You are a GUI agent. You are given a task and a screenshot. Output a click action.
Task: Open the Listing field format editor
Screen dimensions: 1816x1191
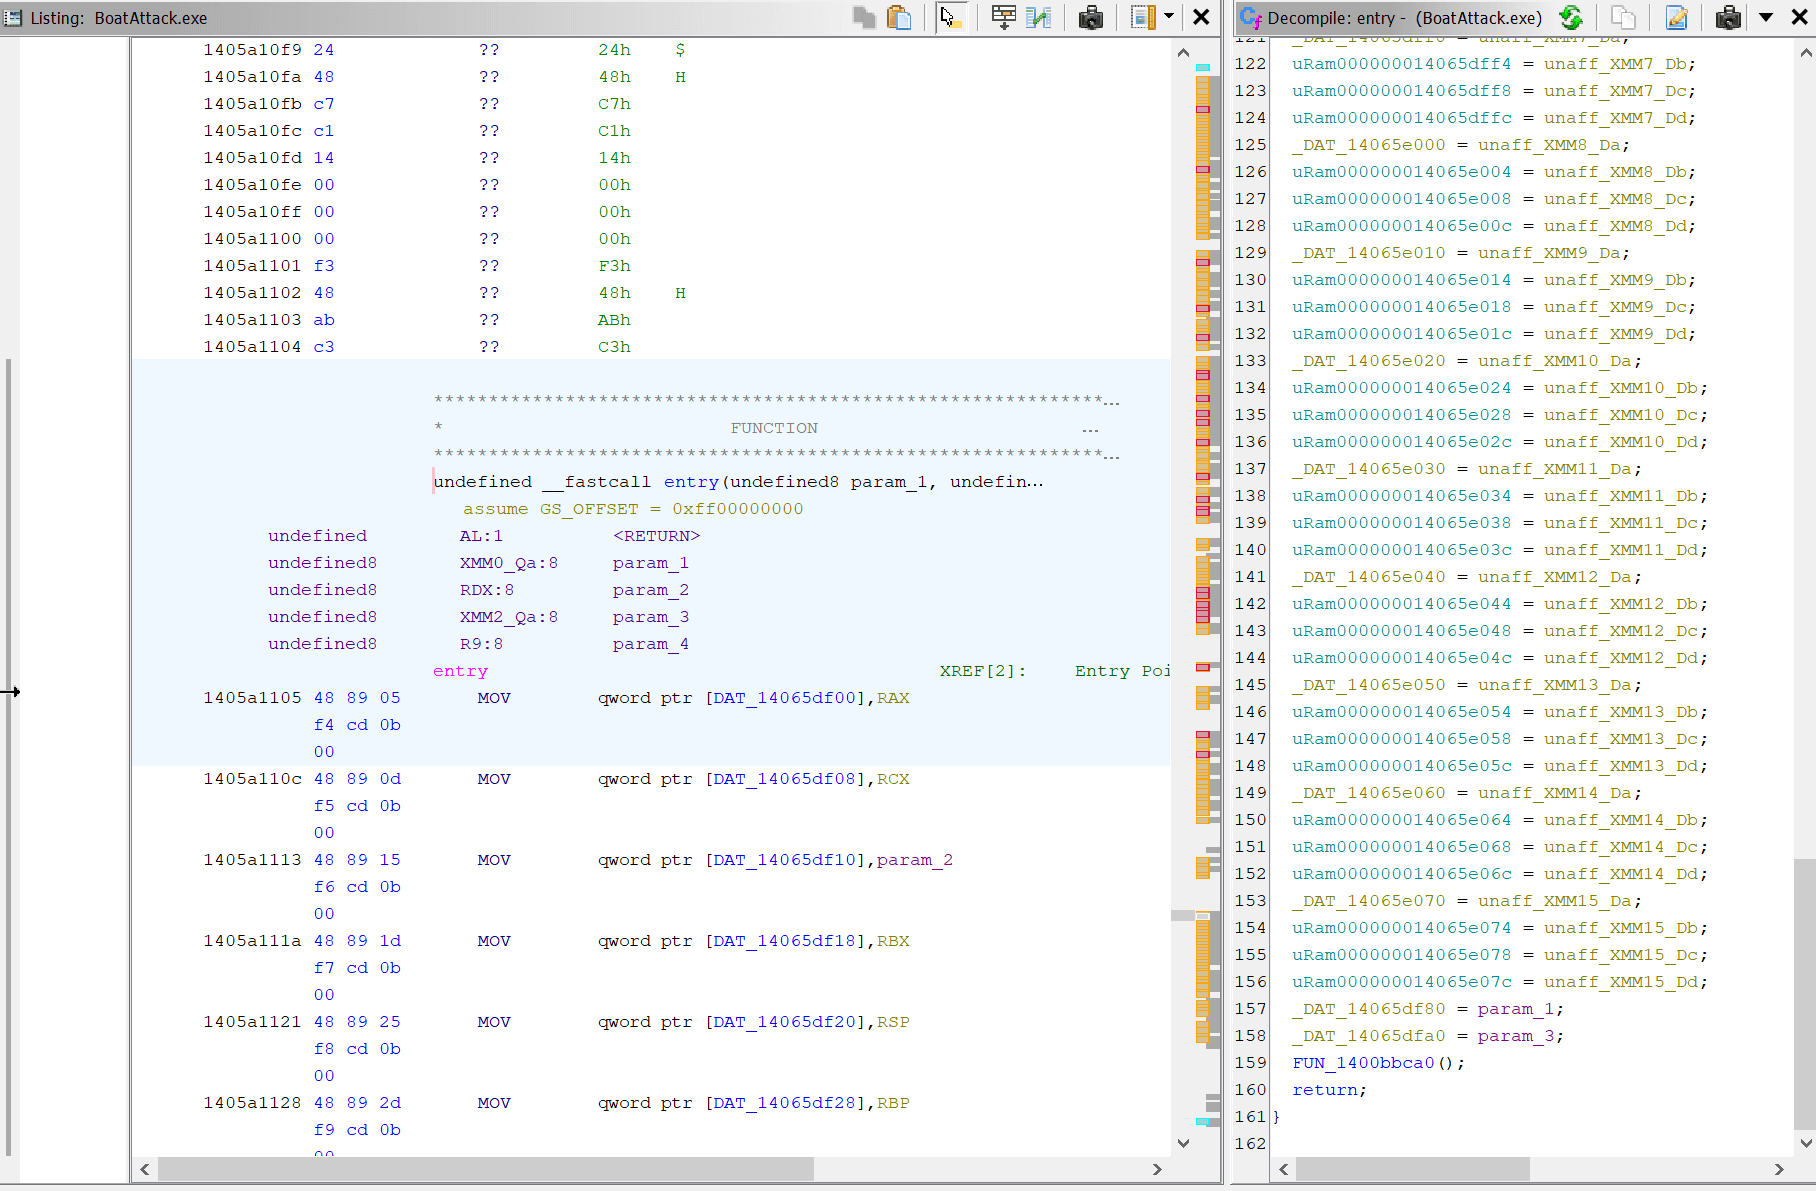coord(1003,17)
